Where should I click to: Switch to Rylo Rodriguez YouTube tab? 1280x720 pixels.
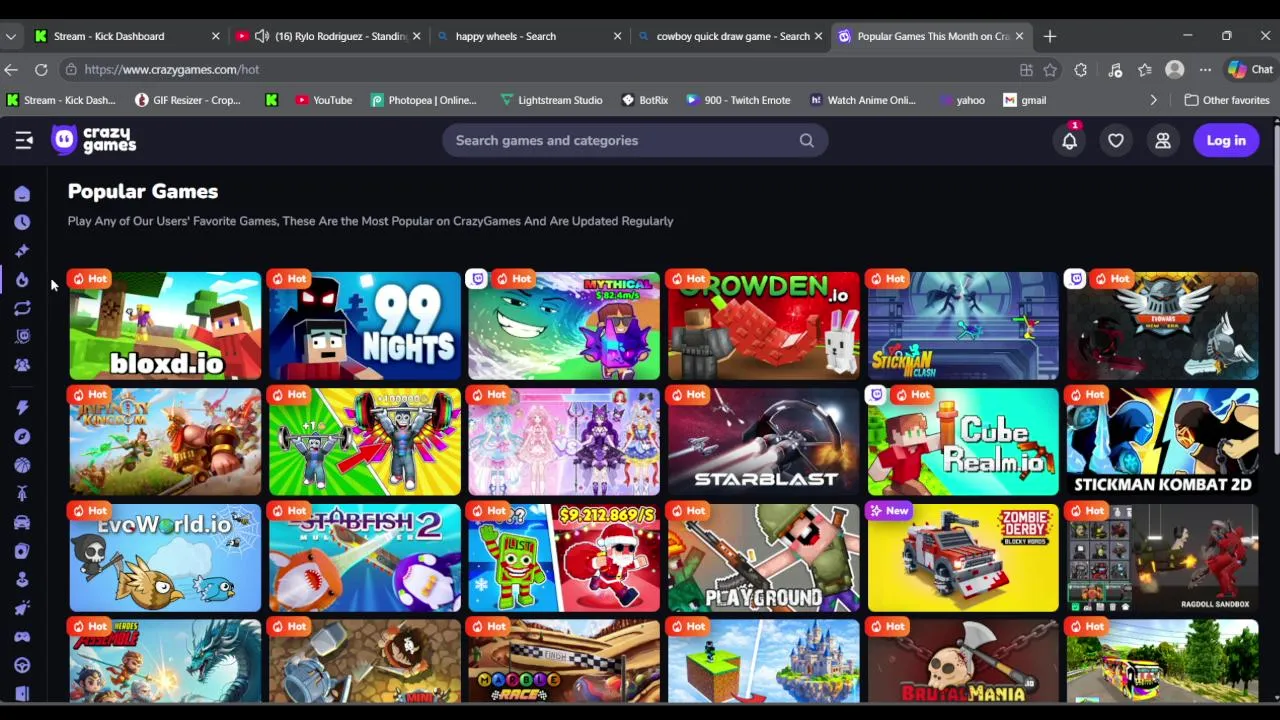pos(329,36)
